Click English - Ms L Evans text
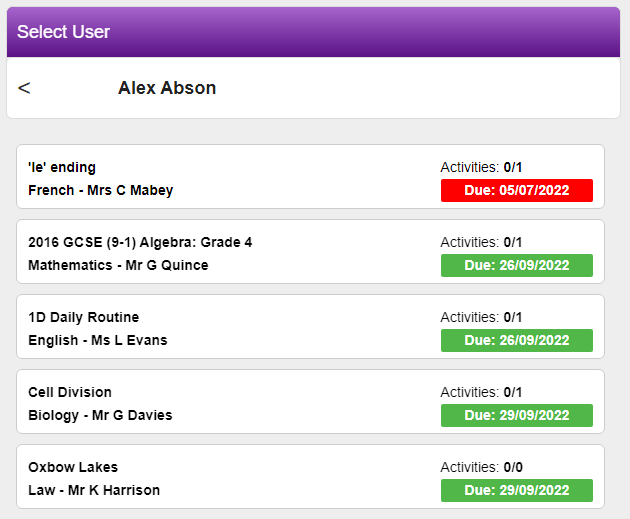 click(x=98, y=340)
